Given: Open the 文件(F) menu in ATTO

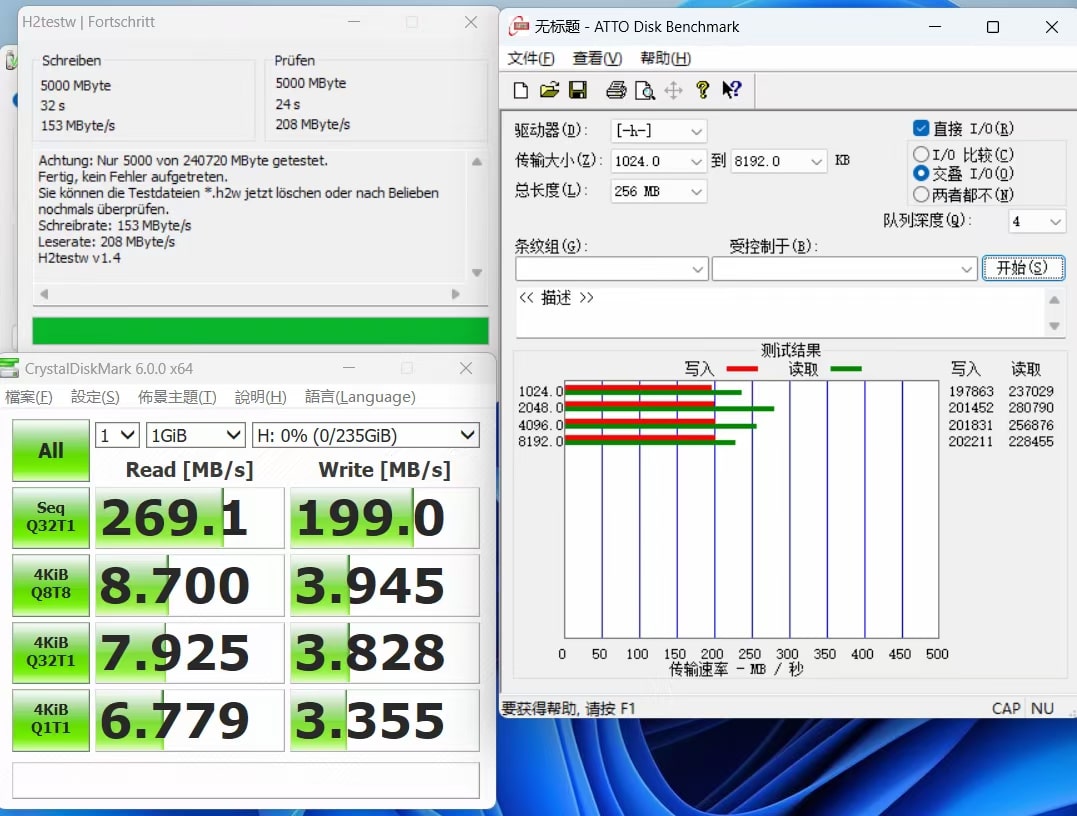Looking at the screenshot, I should 530,58.
